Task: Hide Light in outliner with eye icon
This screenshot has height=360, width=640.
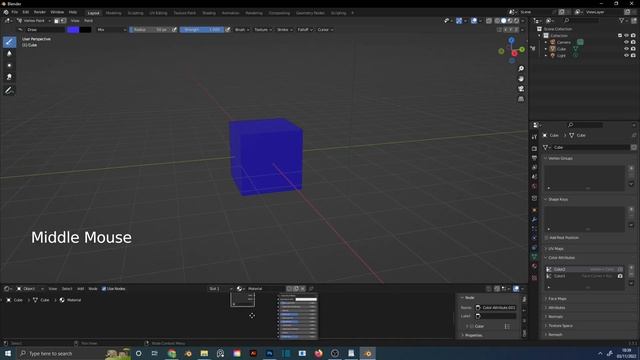Action: pos(626,55)
